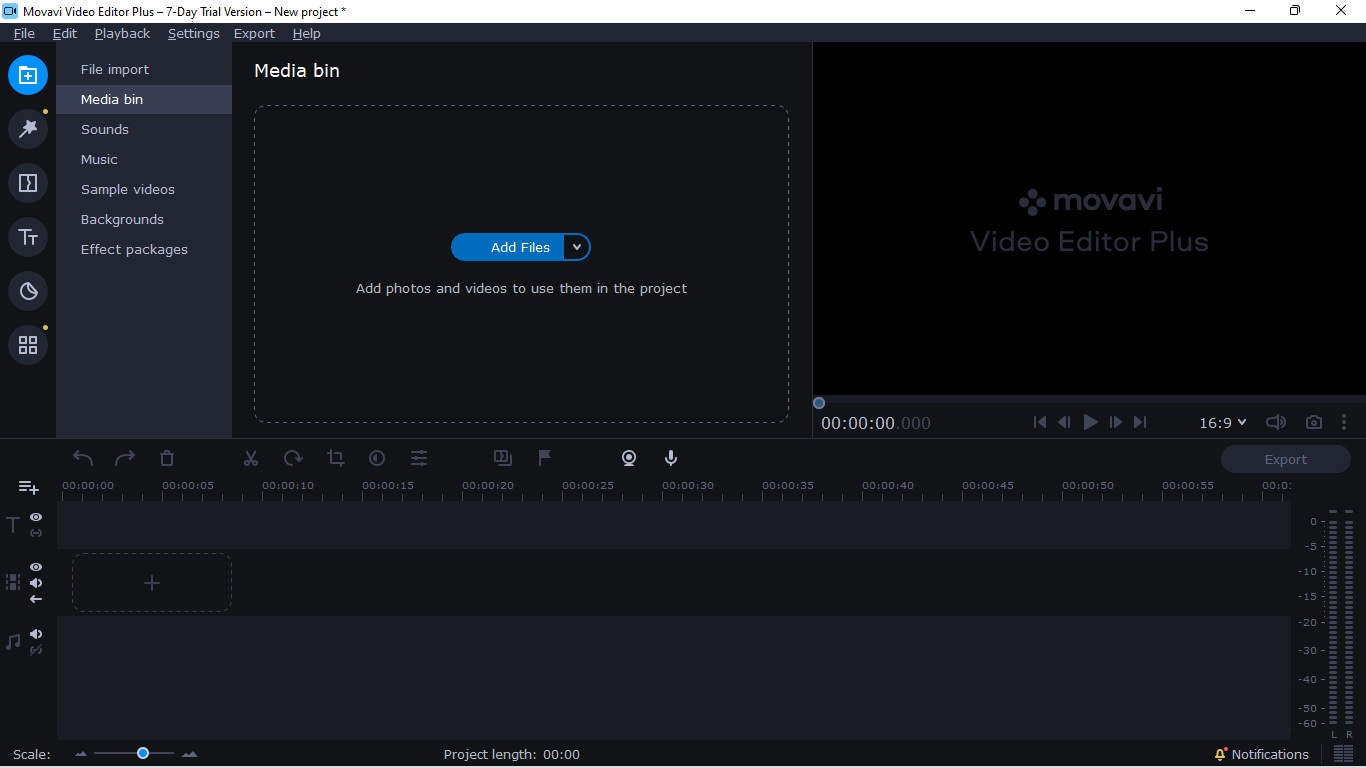Mute the player volume speaker icon
Image resolution: width=1366 pixels, height=768 pixels.
point(1276,423)
